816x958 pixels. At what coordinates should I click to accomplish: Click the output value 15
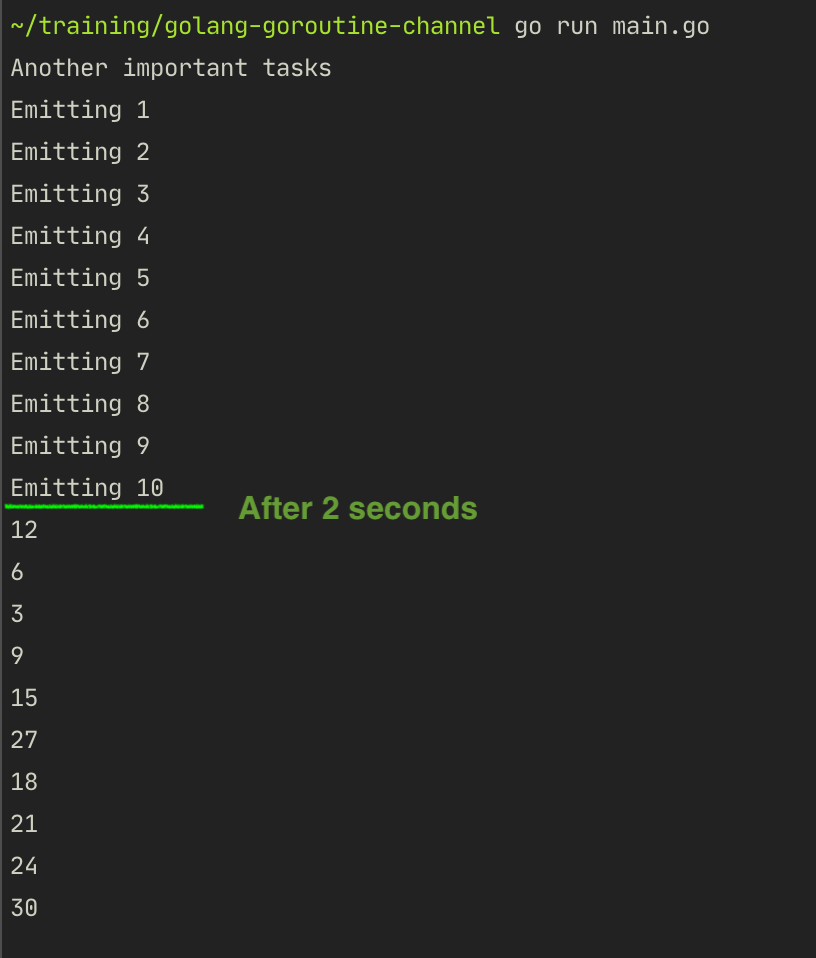pyautogui.click(x=24, y=698)
